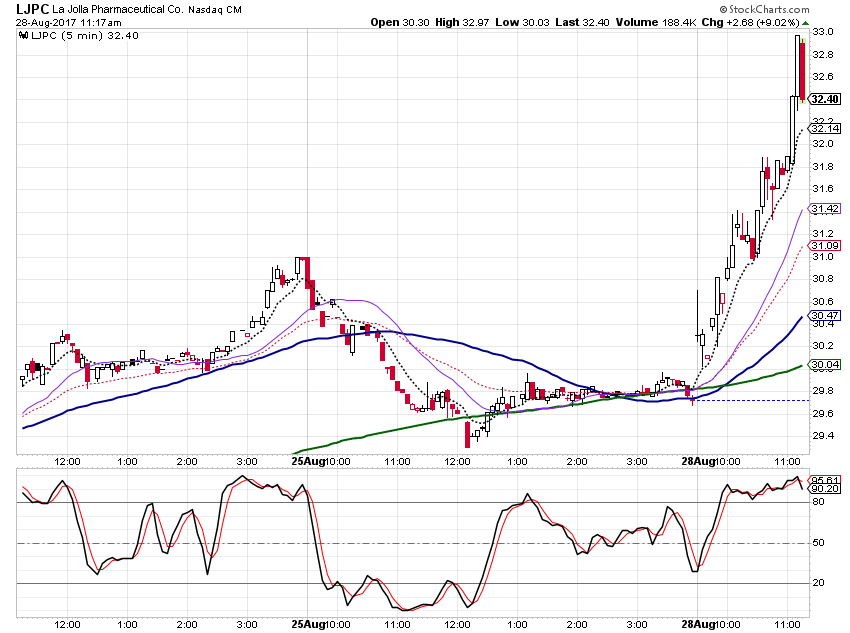Click the 33.0 price axis label
The width and height of the screenshot is (850, 633).
[x=822, y=32]
